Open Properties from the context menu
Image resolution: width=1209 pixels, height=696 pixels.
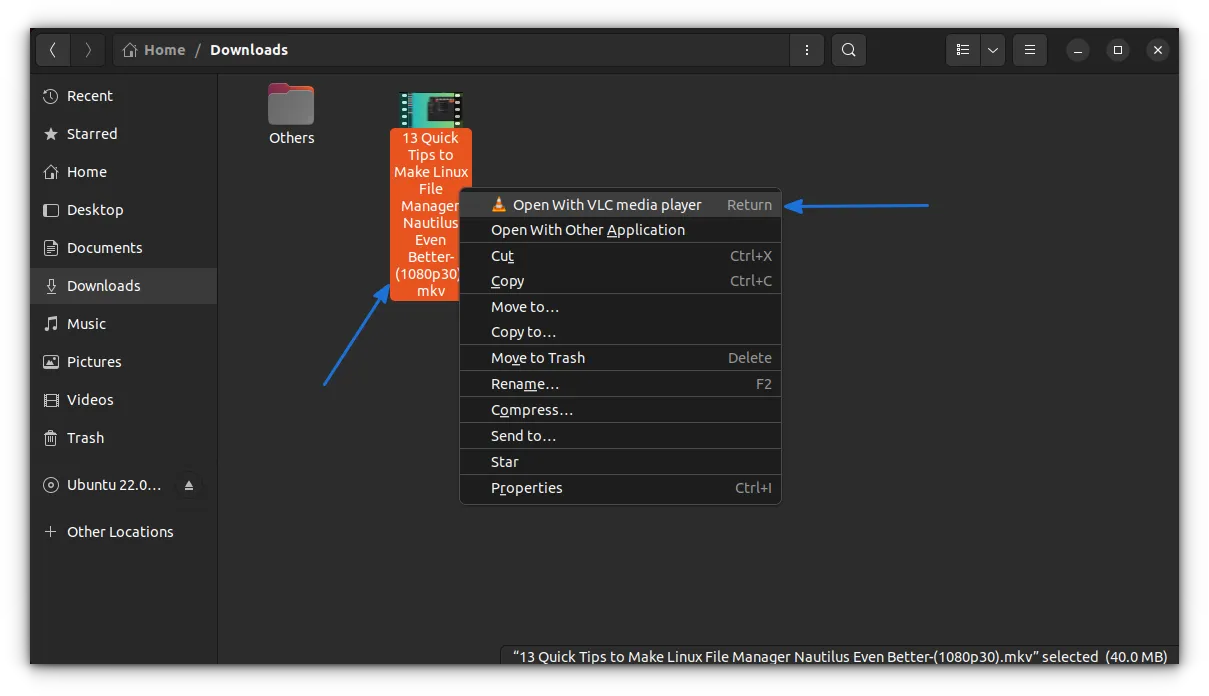click(527, 488)
